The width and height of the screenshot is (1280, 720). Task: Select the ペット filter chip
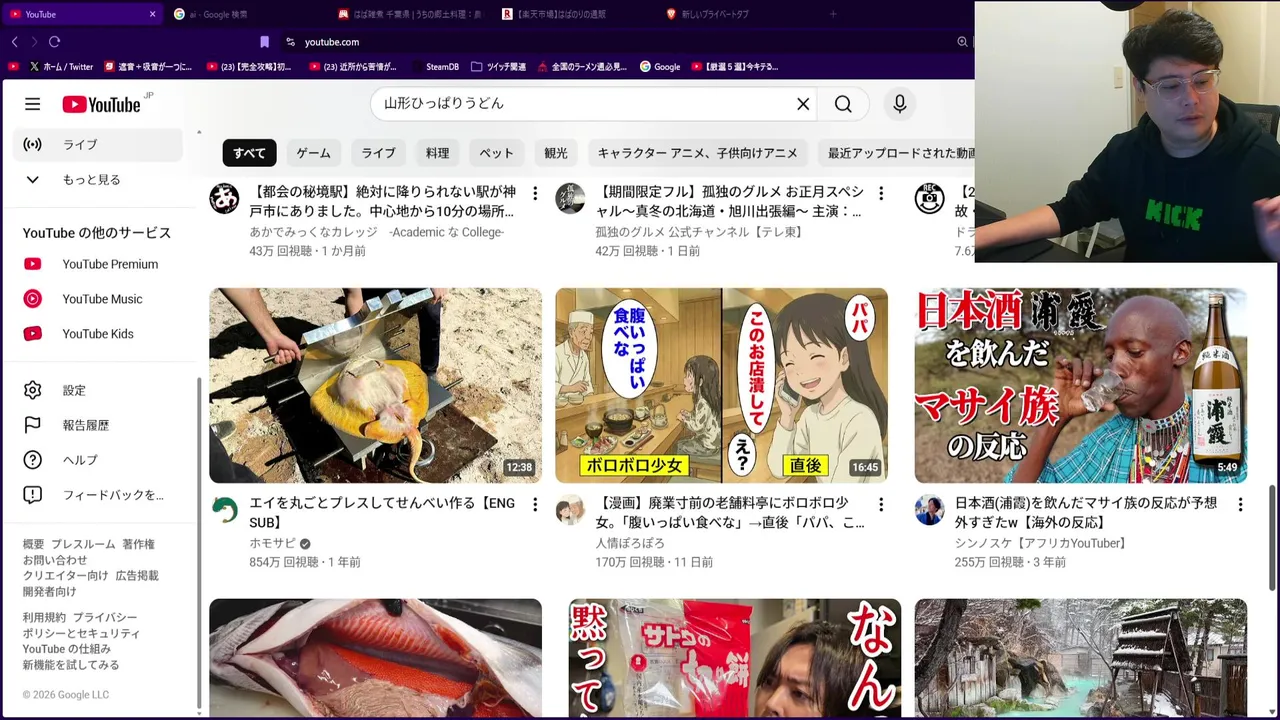click(x=496, y=153)
